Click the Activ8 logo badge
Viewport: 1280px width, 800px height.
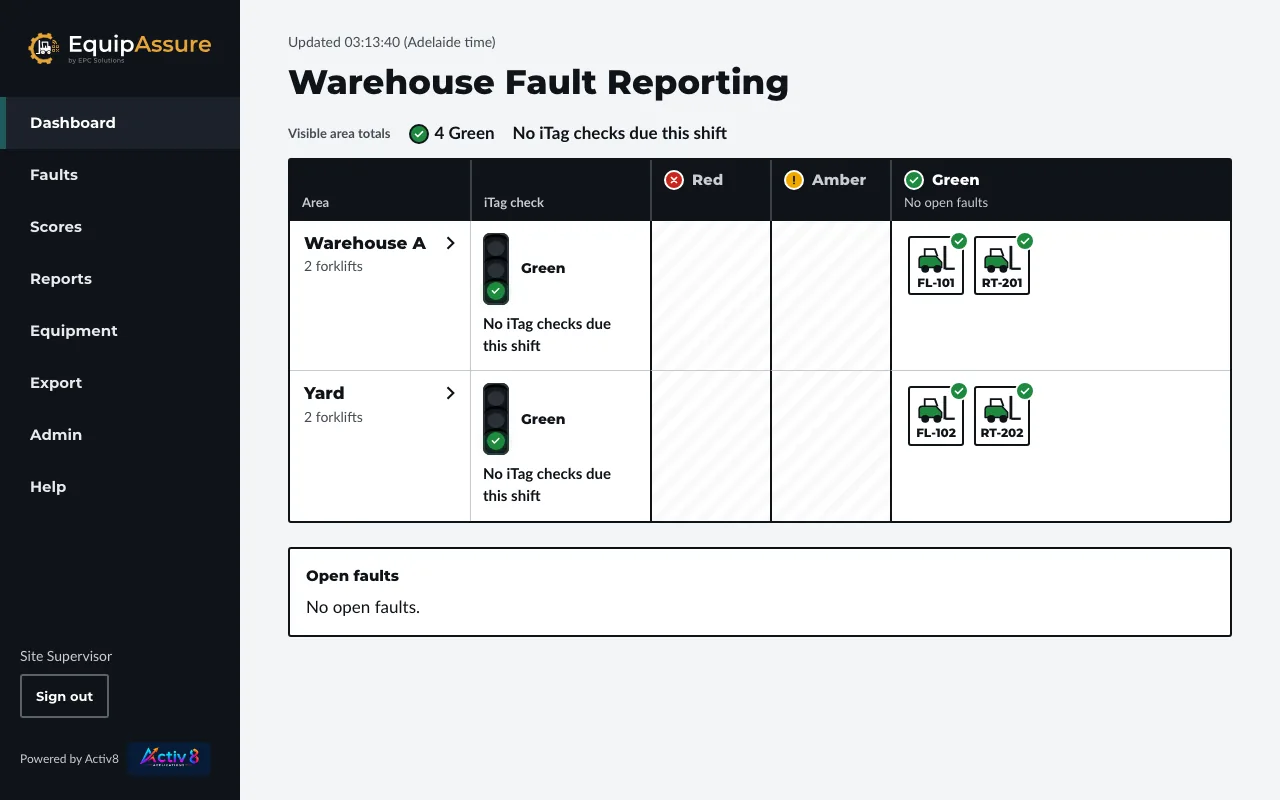[170, 758]
